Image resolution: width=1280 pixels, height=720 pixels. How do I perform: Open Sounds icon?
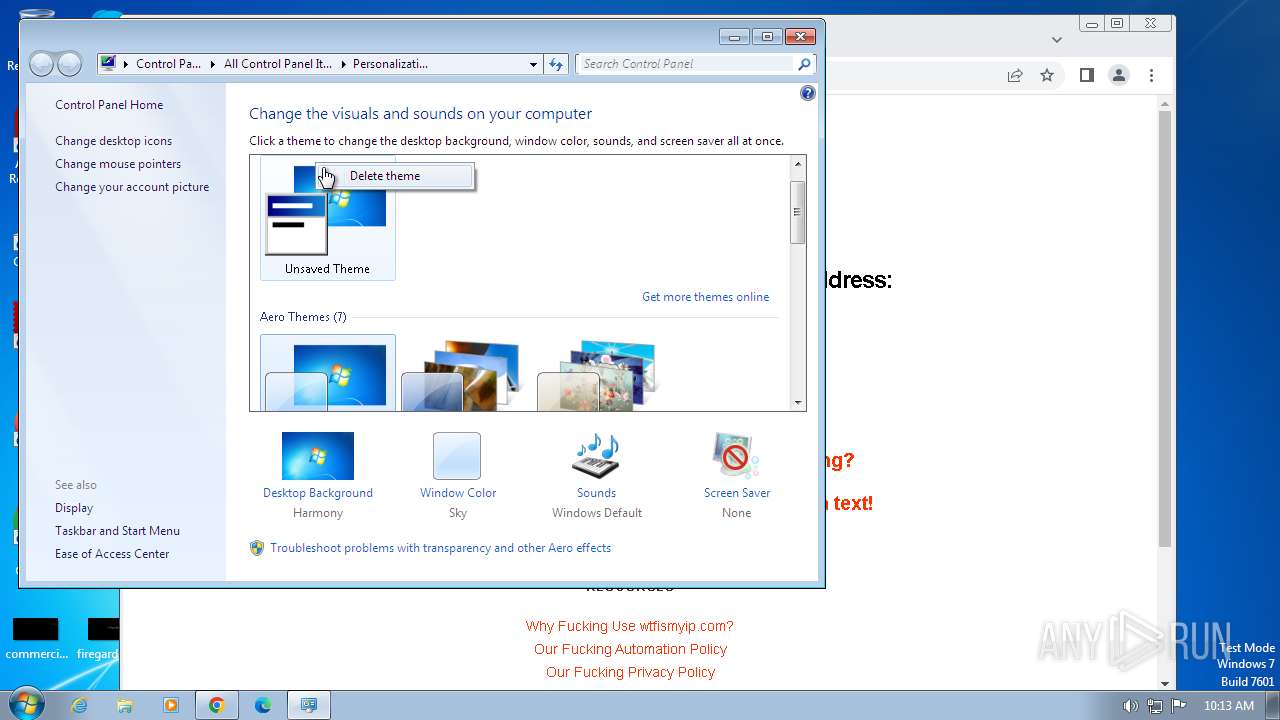pyautogui.click(x=596, y=456)
